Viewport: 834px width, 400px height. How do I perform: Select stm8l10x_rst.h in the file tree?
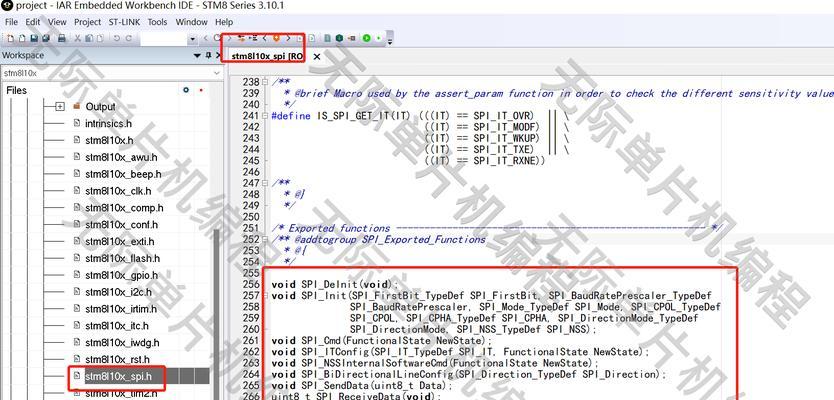(x=118, y=360)
